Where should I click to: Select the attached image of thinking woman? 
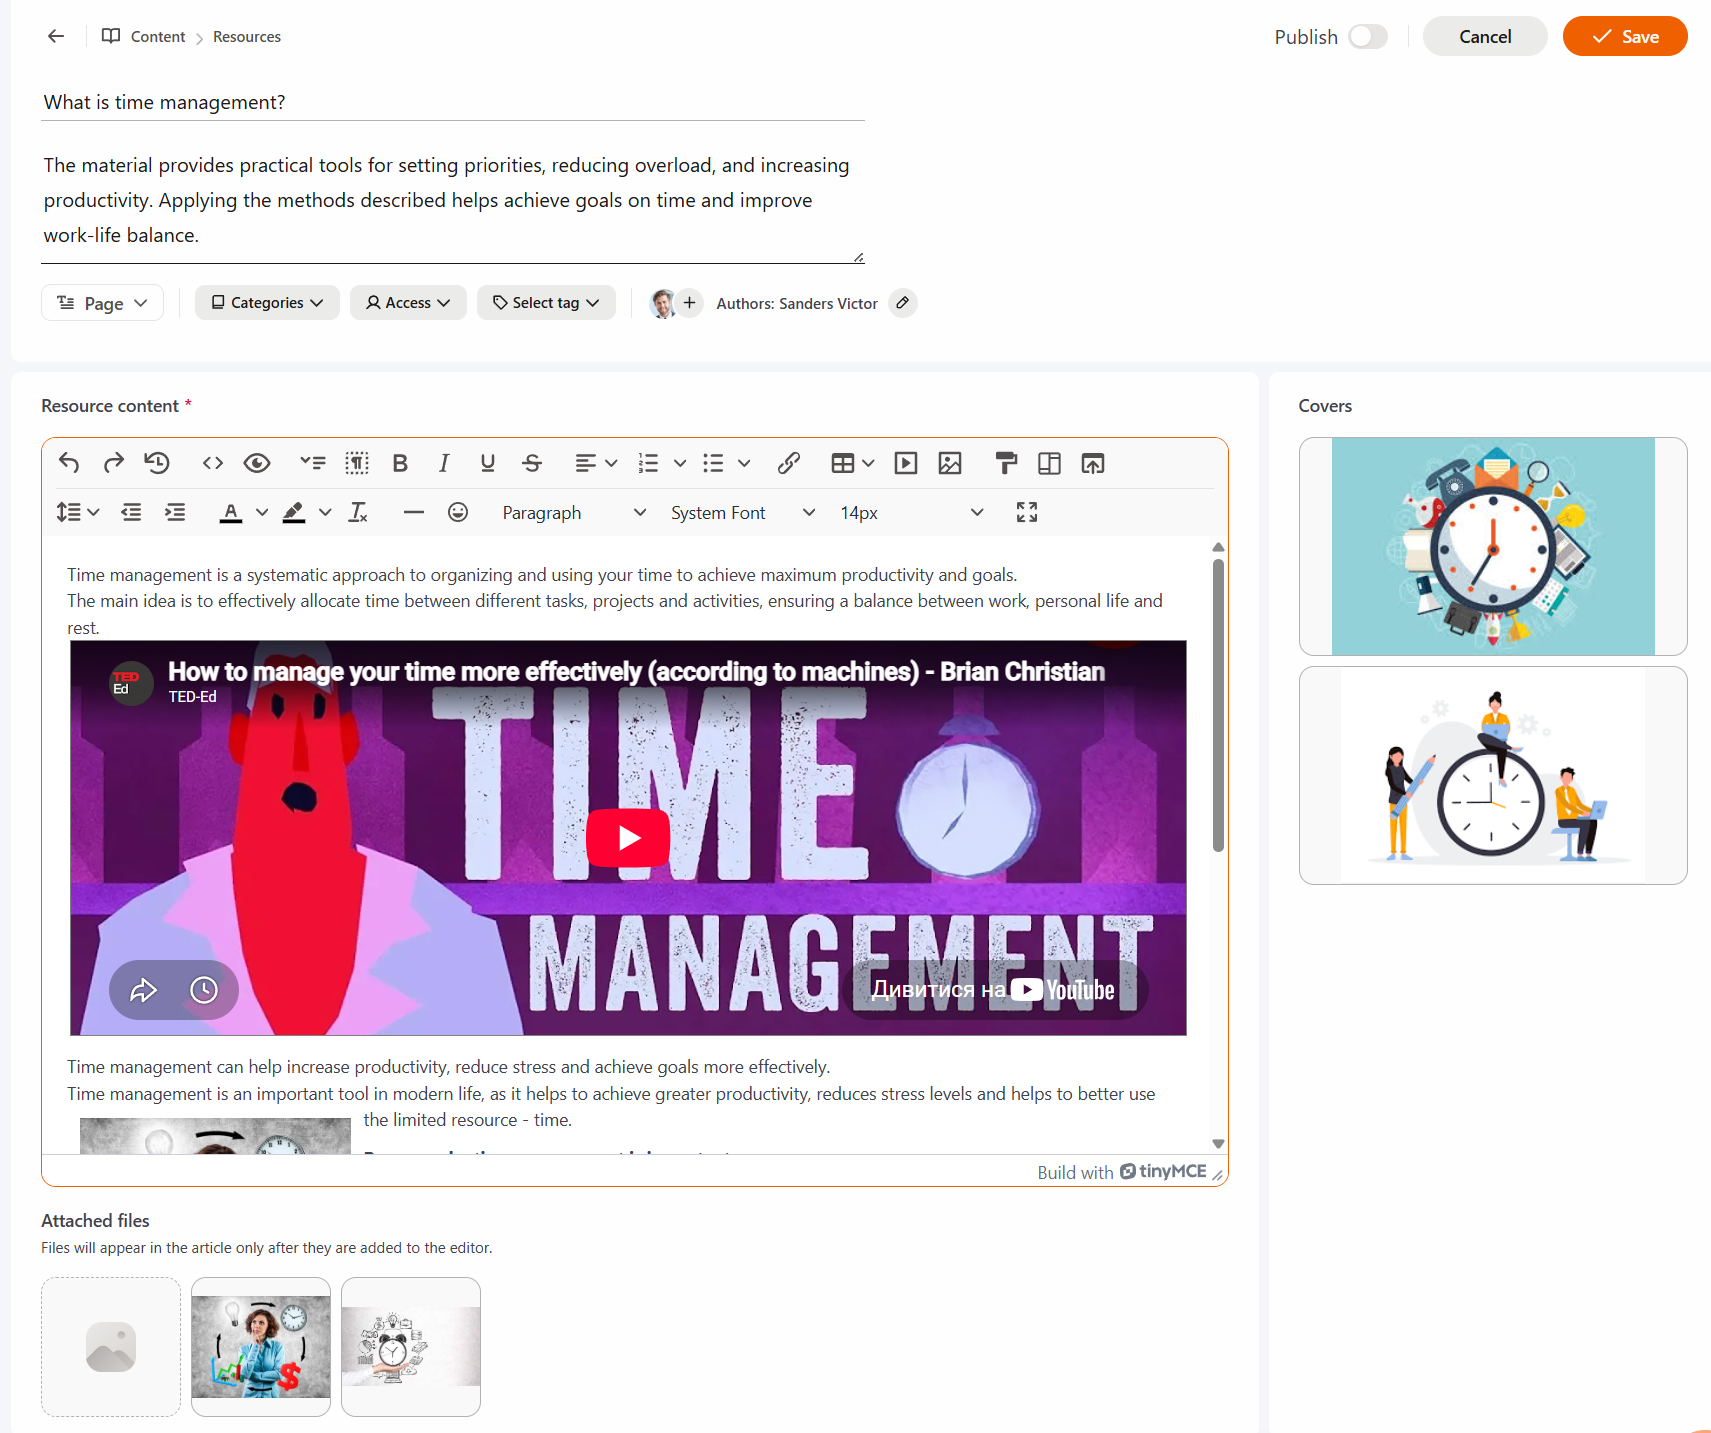click(x=261, y=1347)
